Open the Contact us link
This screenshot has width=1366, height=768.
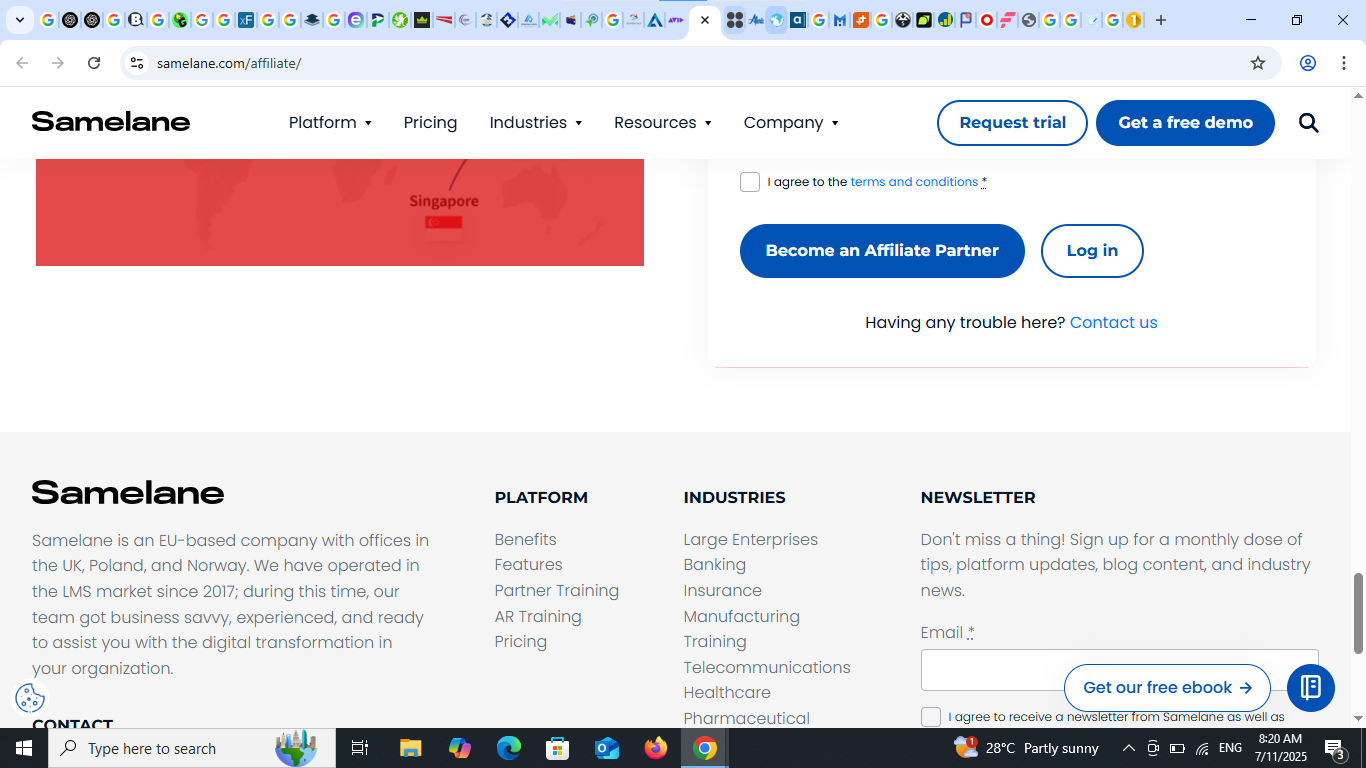(x=1113, y=323)
